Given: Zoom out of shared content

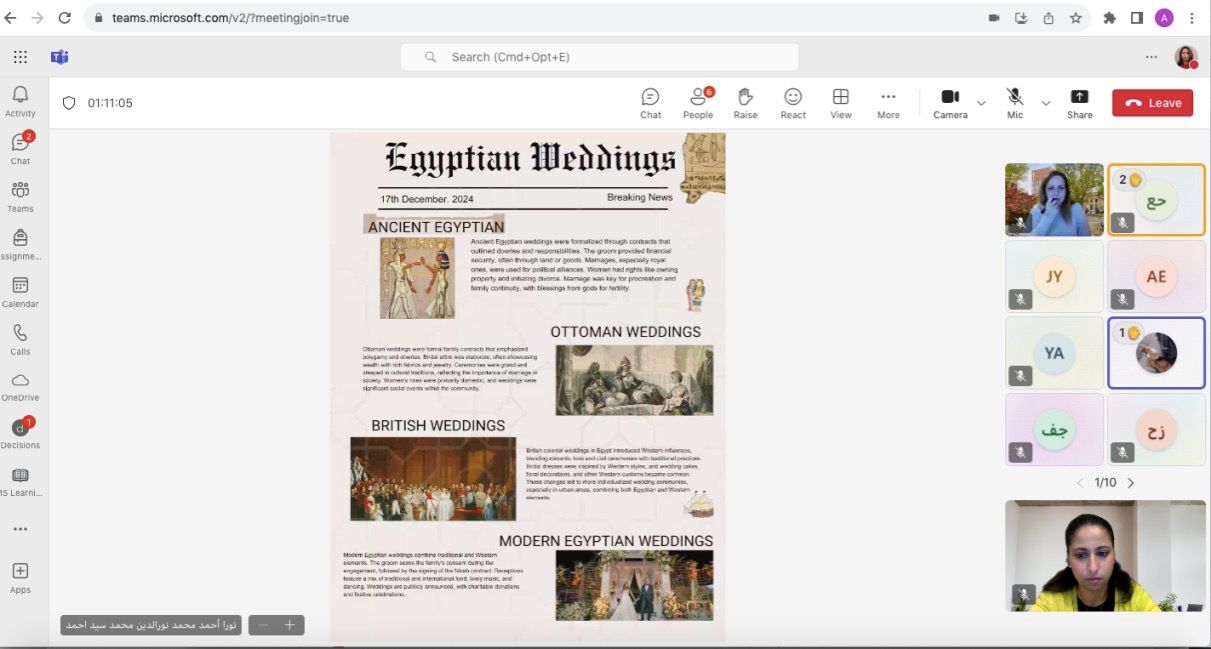Looking at the screenshot, I should click(x=263, y=625).
